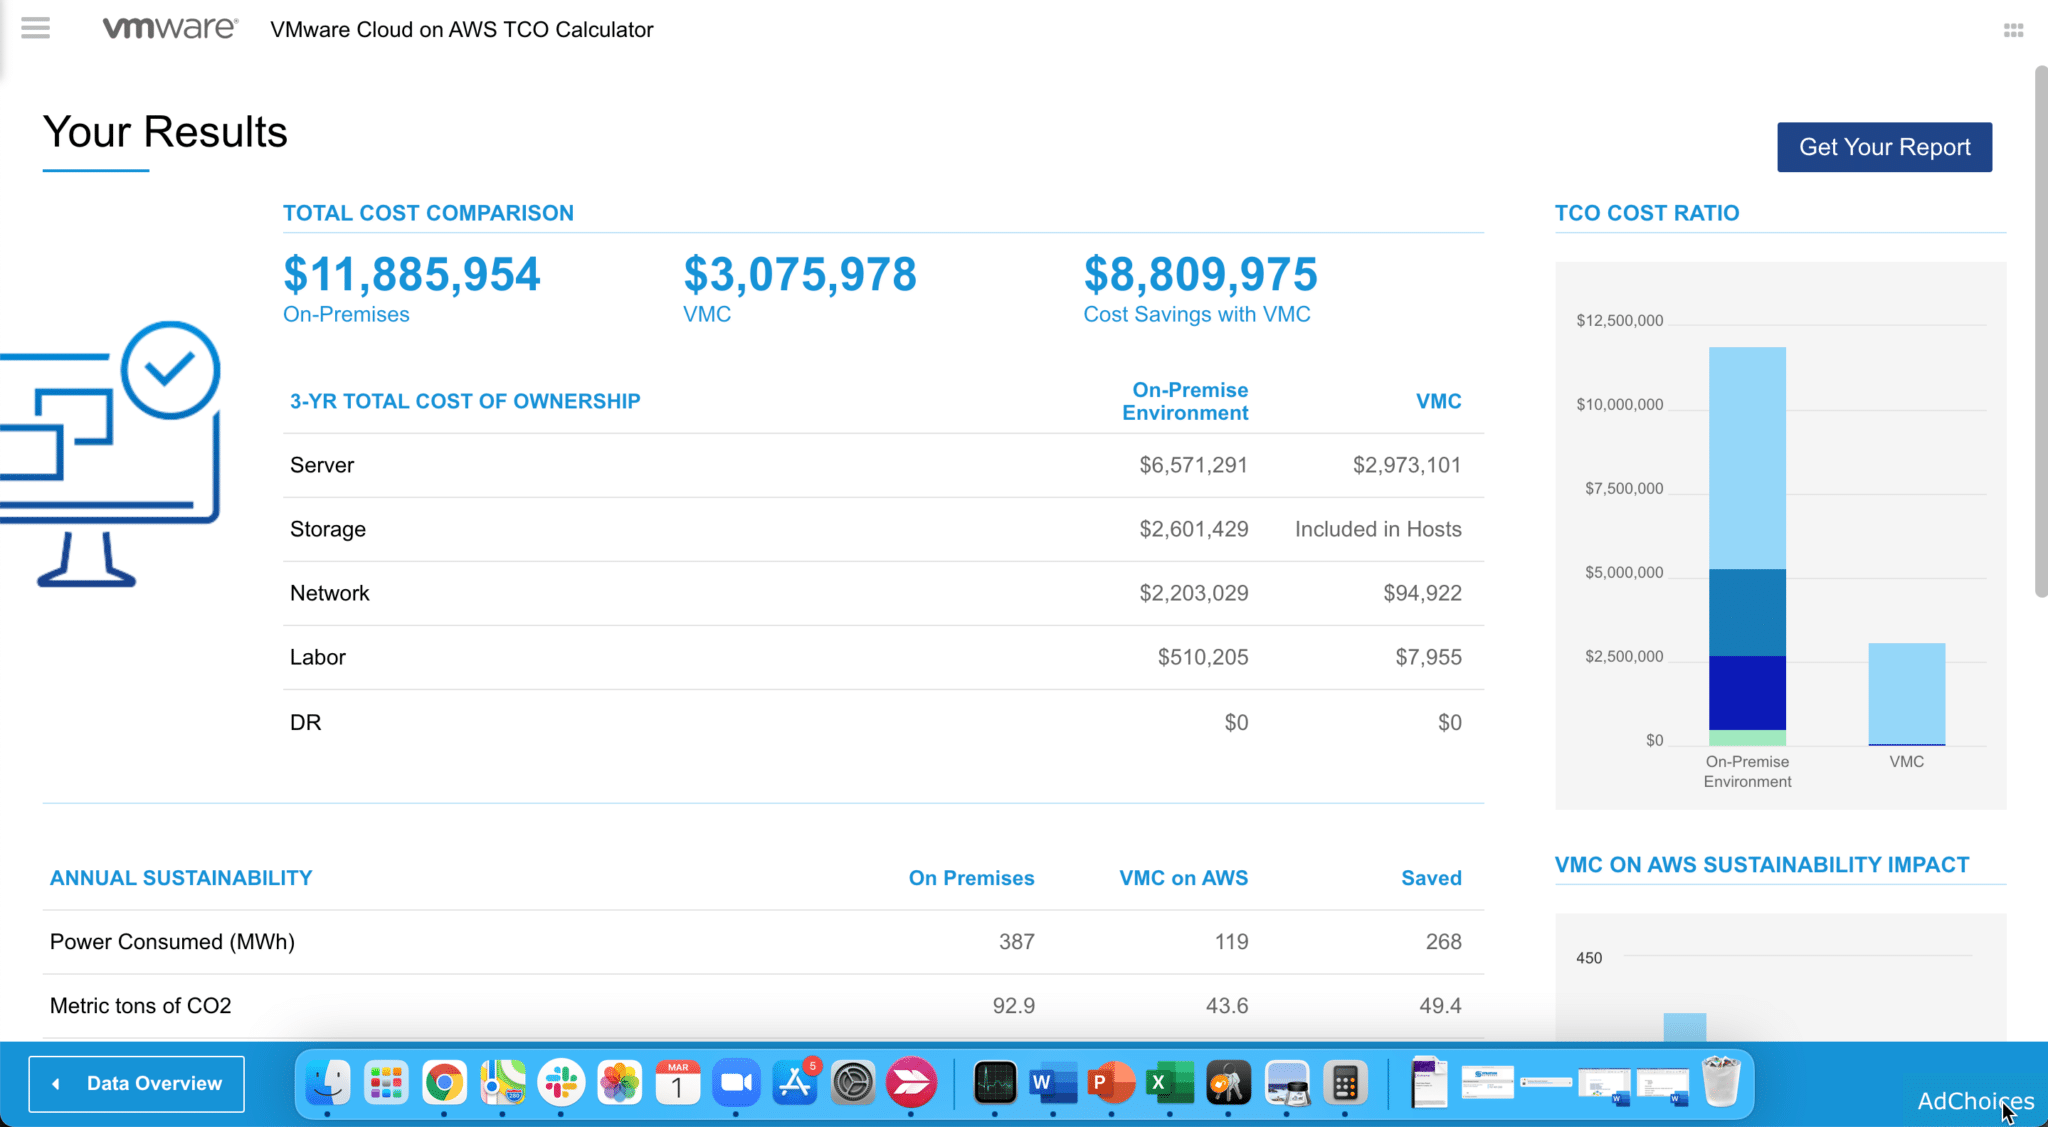Click the AdChoices link

[x=1975, y=1101]
